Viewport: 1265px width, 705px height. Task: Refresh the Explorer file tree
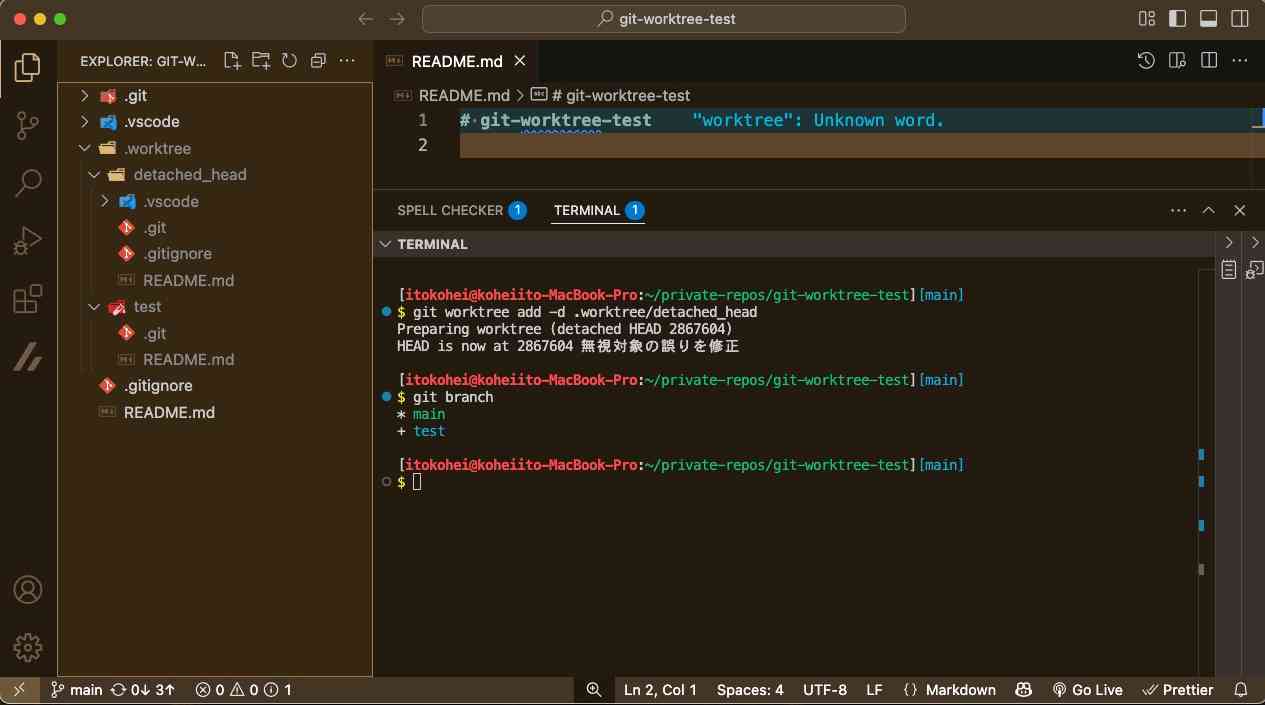pyautogui.click(x=290, y=61)
